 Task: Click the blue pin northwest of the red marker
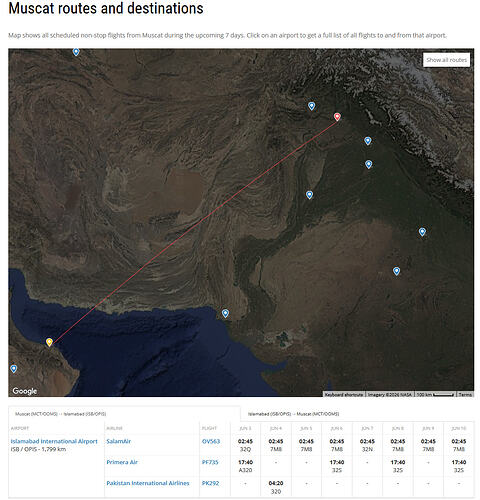(311, 106)
